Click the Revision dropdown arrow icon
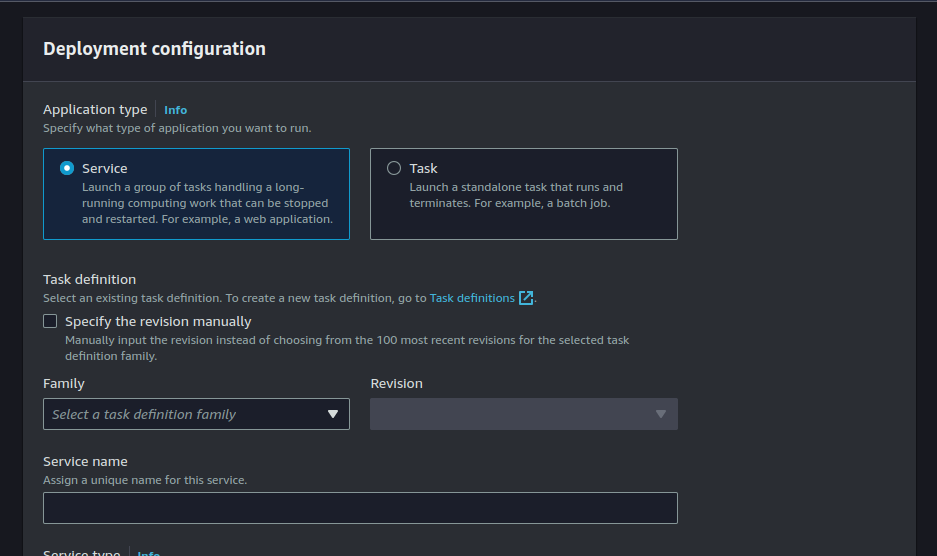Screen dimensions: 937x556 click(x=660, y=414)
